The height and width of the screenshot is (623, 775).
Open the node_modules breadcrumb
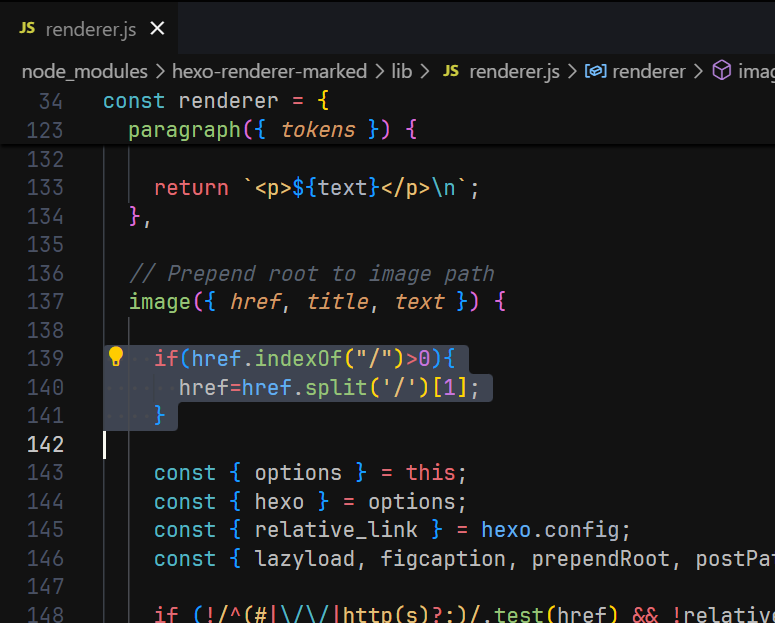[84, 71]
